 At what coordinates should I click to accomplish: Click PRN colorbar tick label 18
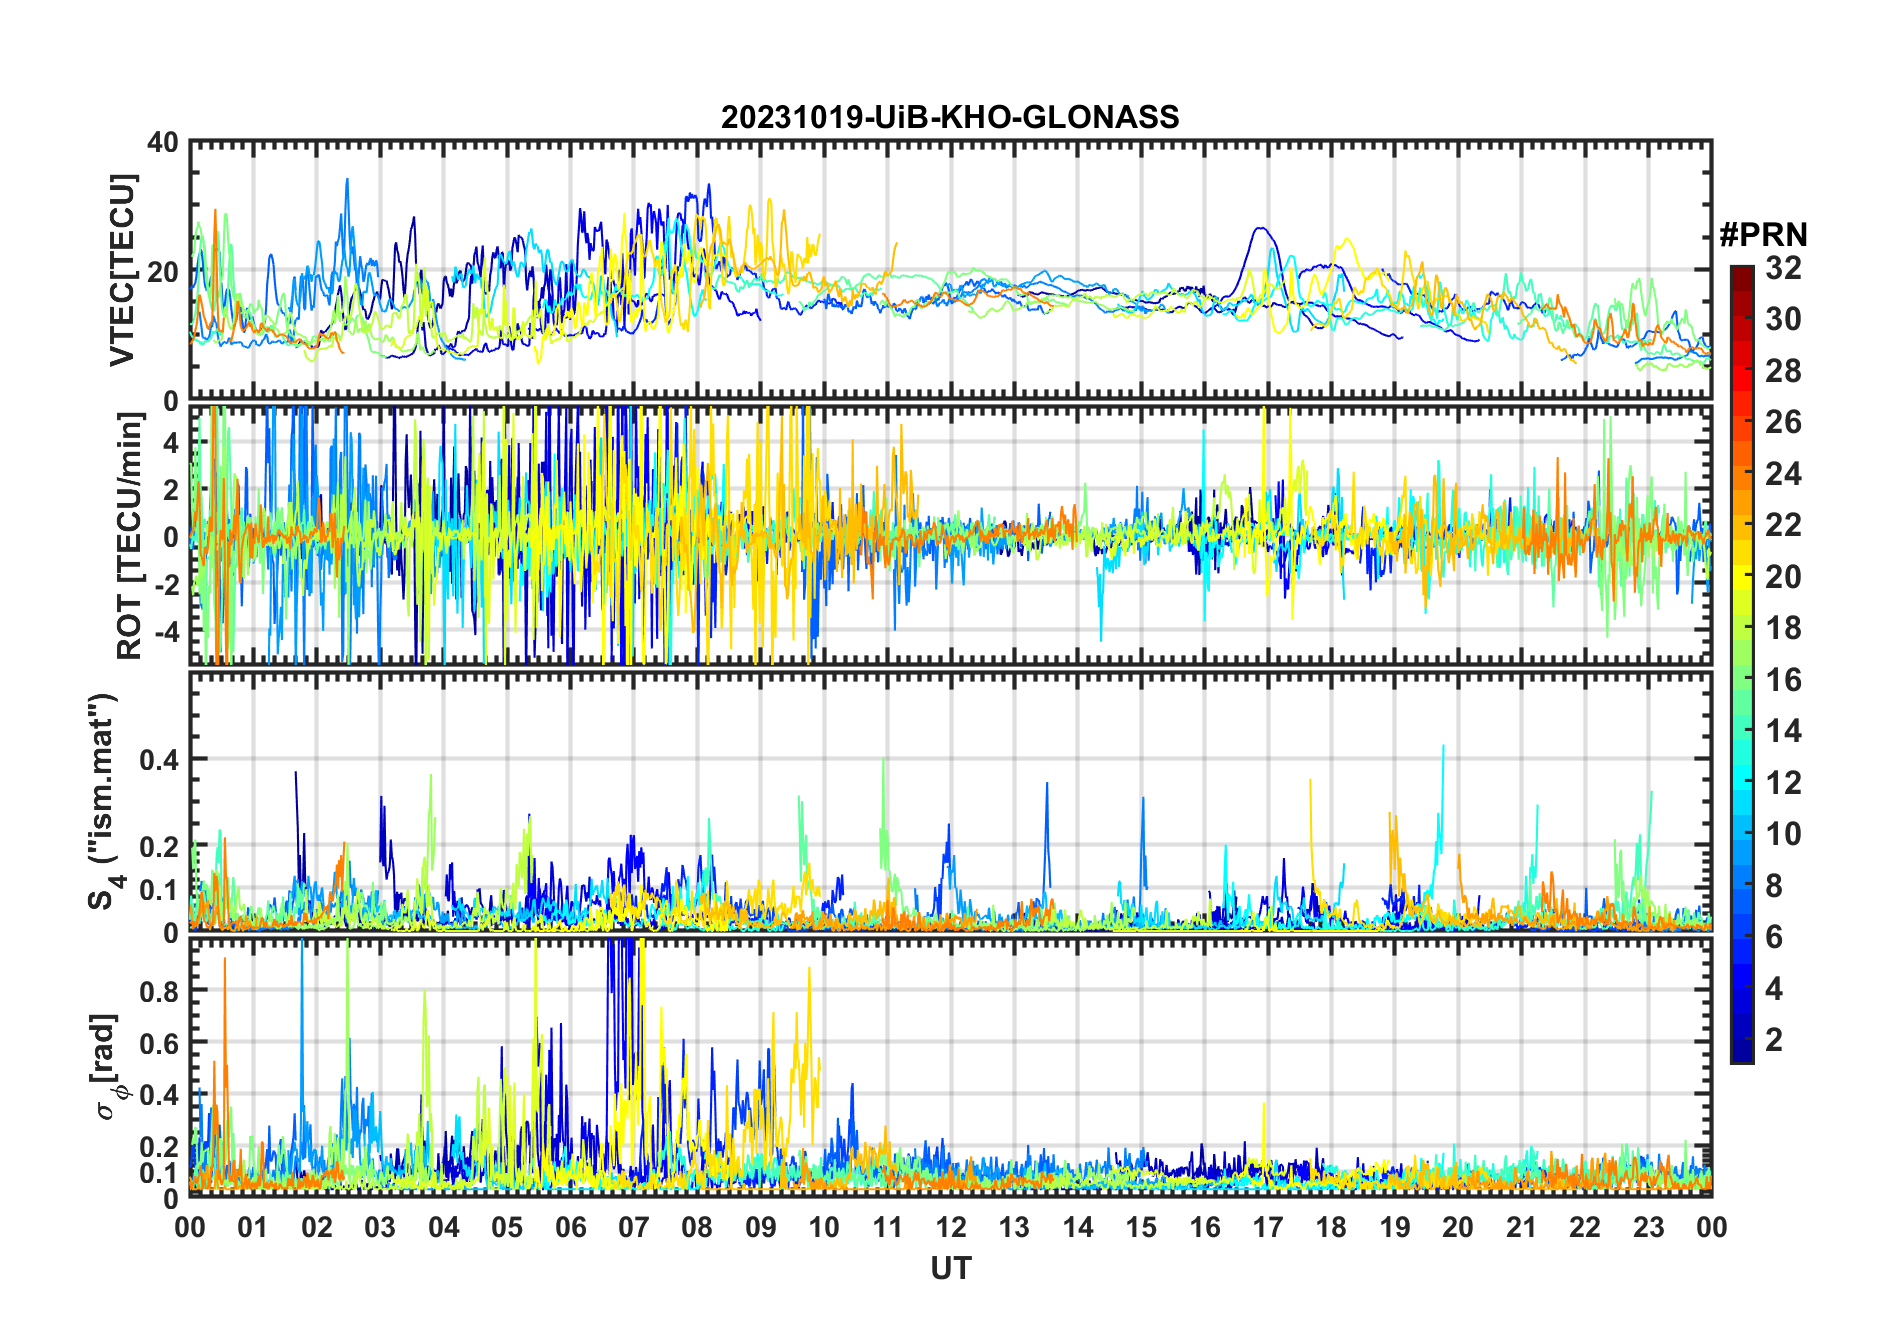click(1784, 628)
